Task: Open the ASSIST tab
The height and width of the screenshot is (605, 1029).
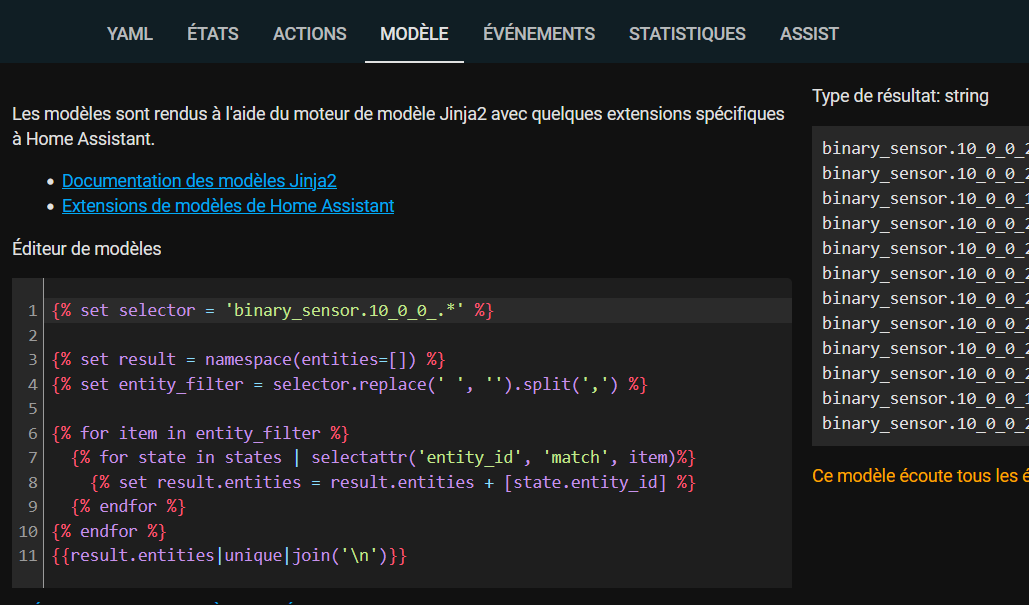Action: (809, 33)
